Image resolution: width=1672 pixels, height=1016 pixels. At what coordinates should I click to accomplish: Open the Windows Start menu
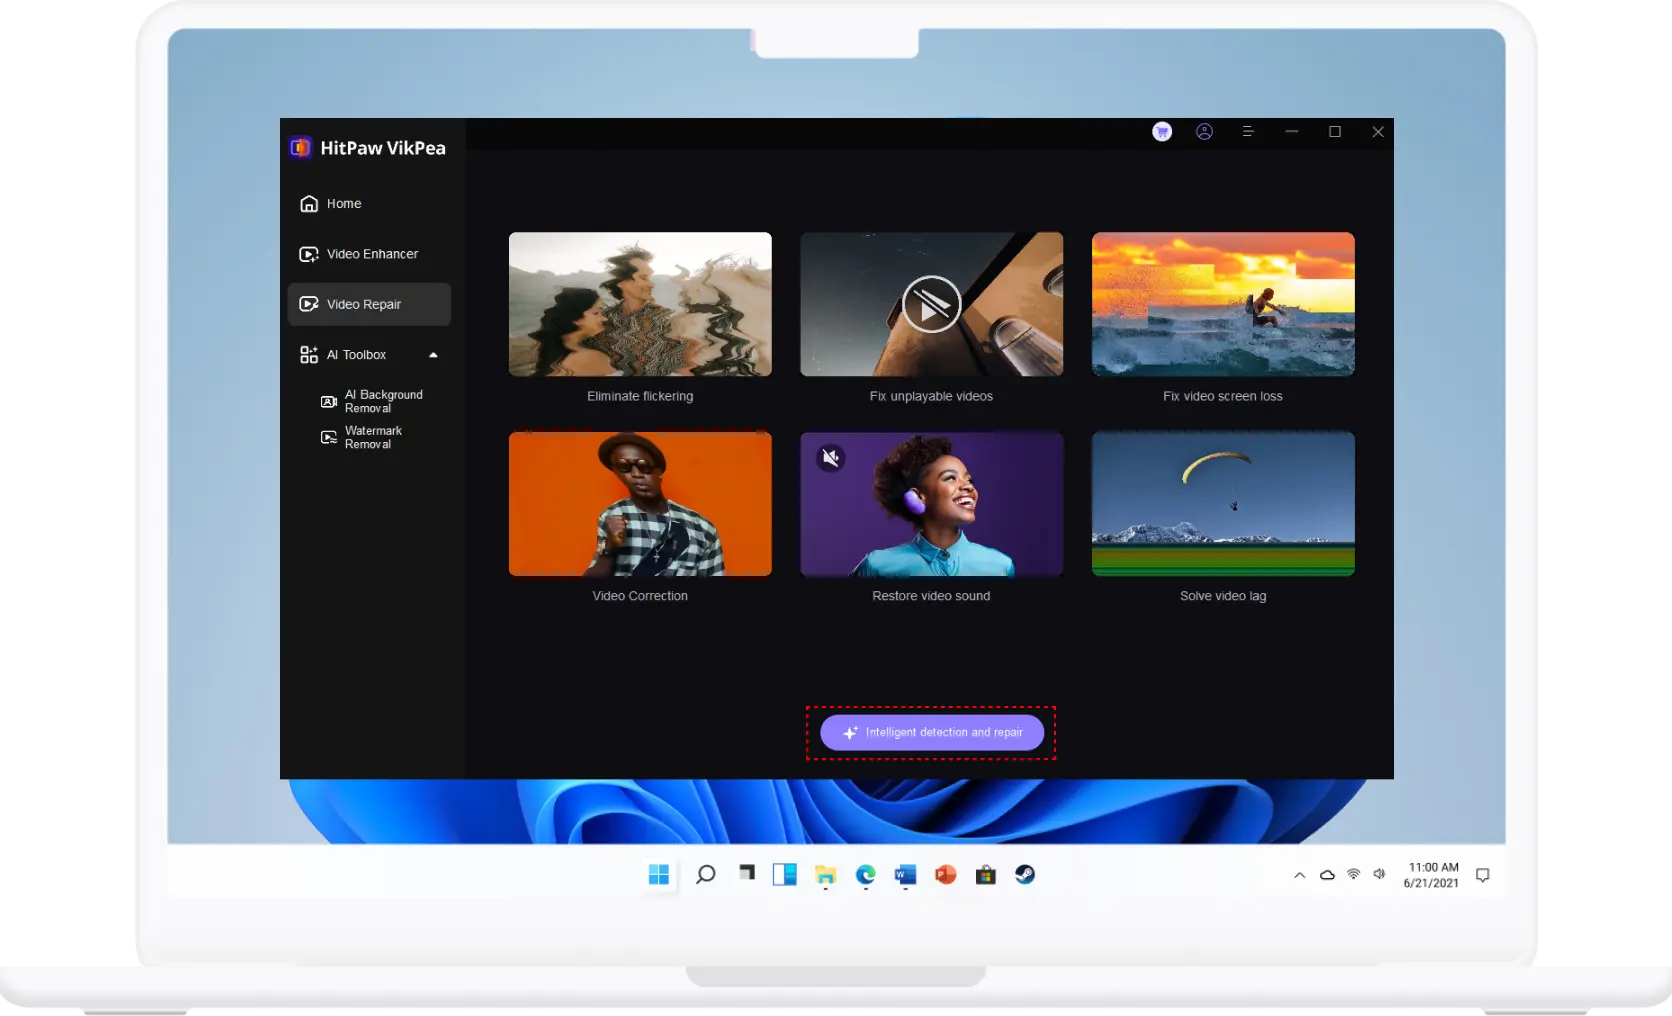click(659, 875)
